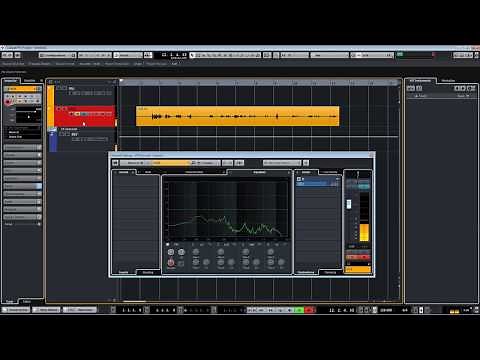Image resolution: width=480 pixels, height=360 pixels.
Task: Click the red record-enable button in the Inspector
Action: pyautogui.click(x=8, y=102)
